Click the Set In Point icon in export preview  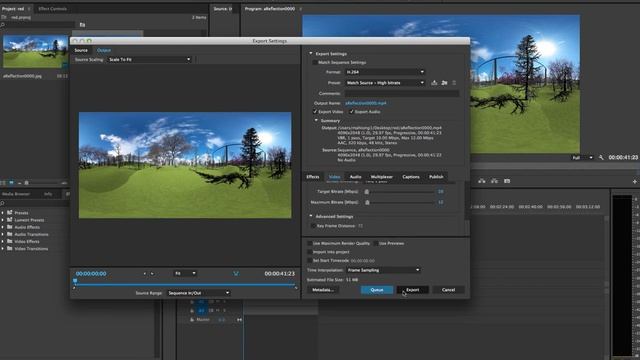(144, 273)
